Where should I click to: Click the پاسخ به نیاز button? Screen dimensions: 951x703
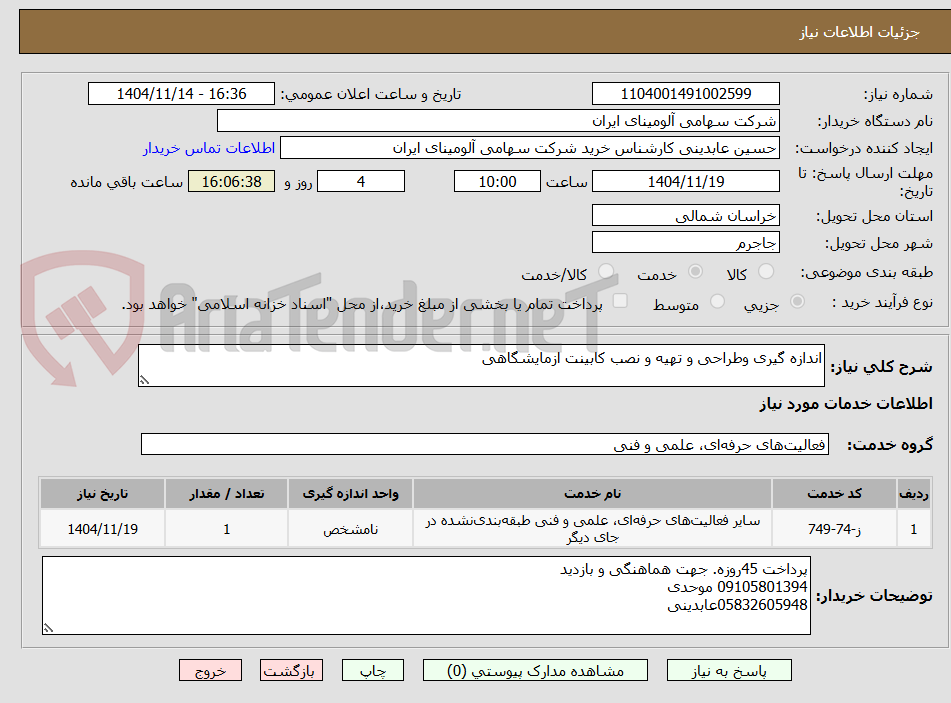tap(729, 671)
